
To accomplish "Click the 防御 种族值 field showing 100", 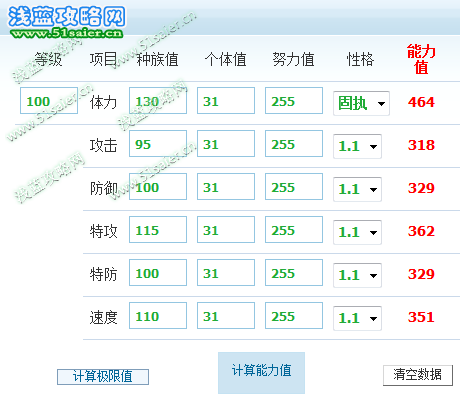I will coord(158,187).
